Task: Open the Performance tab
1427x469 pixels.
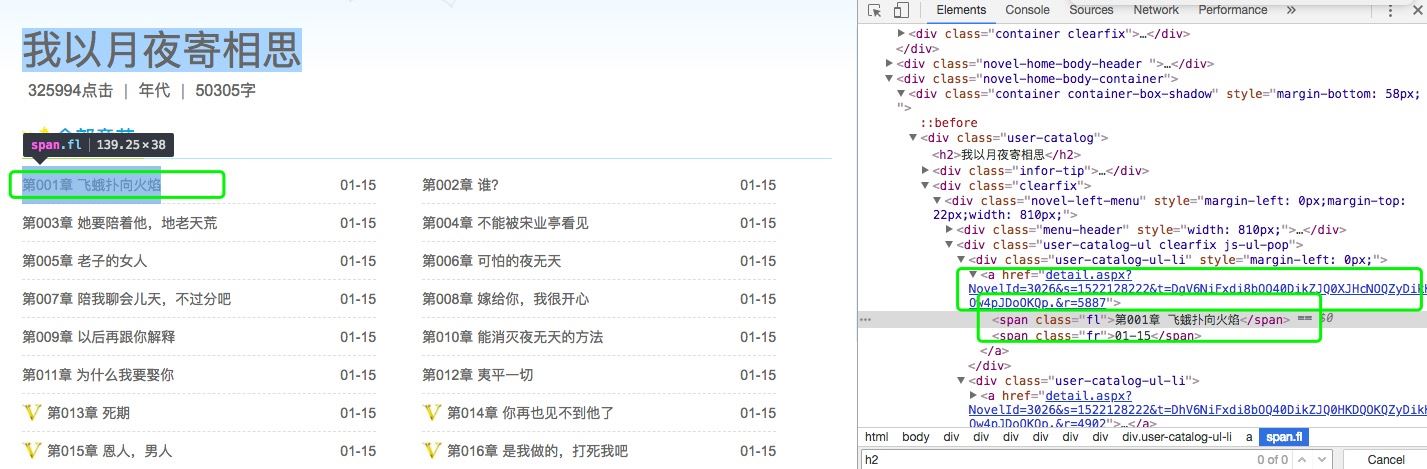Action: 1233,10
